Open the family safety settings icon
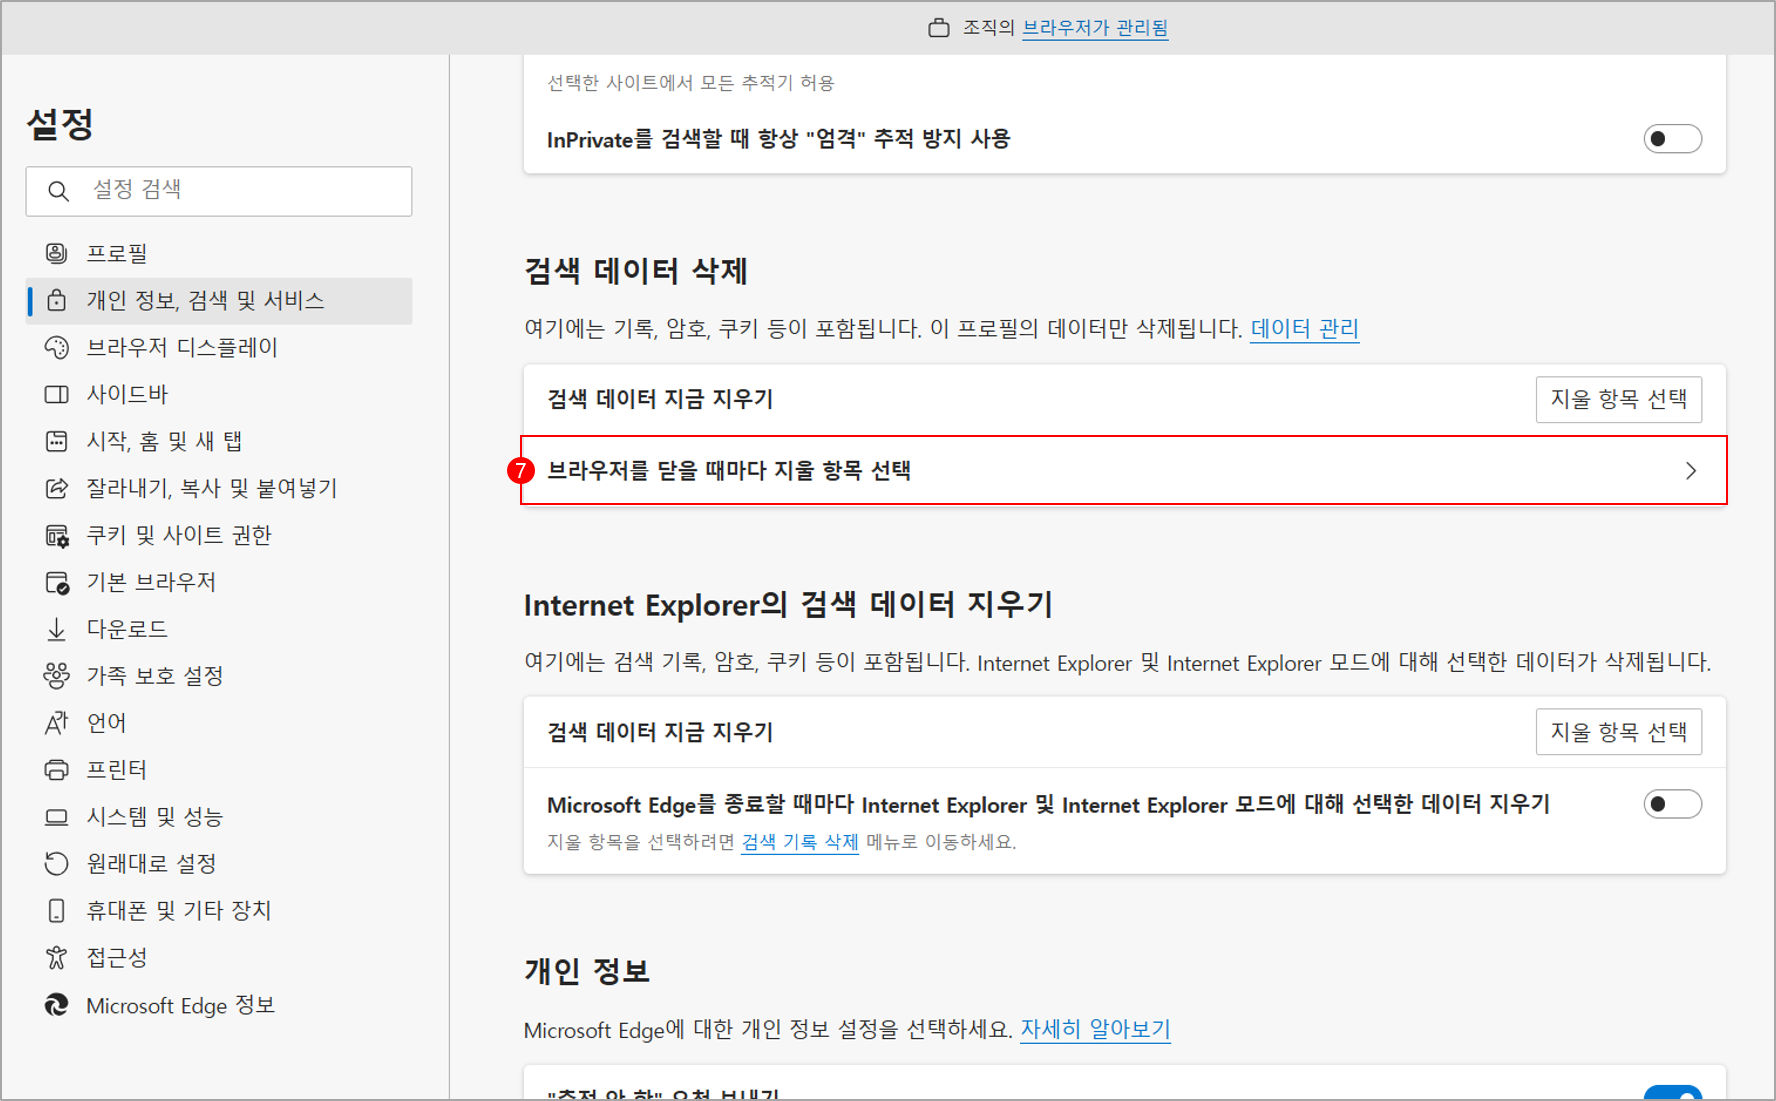 [x=57, y=676]
